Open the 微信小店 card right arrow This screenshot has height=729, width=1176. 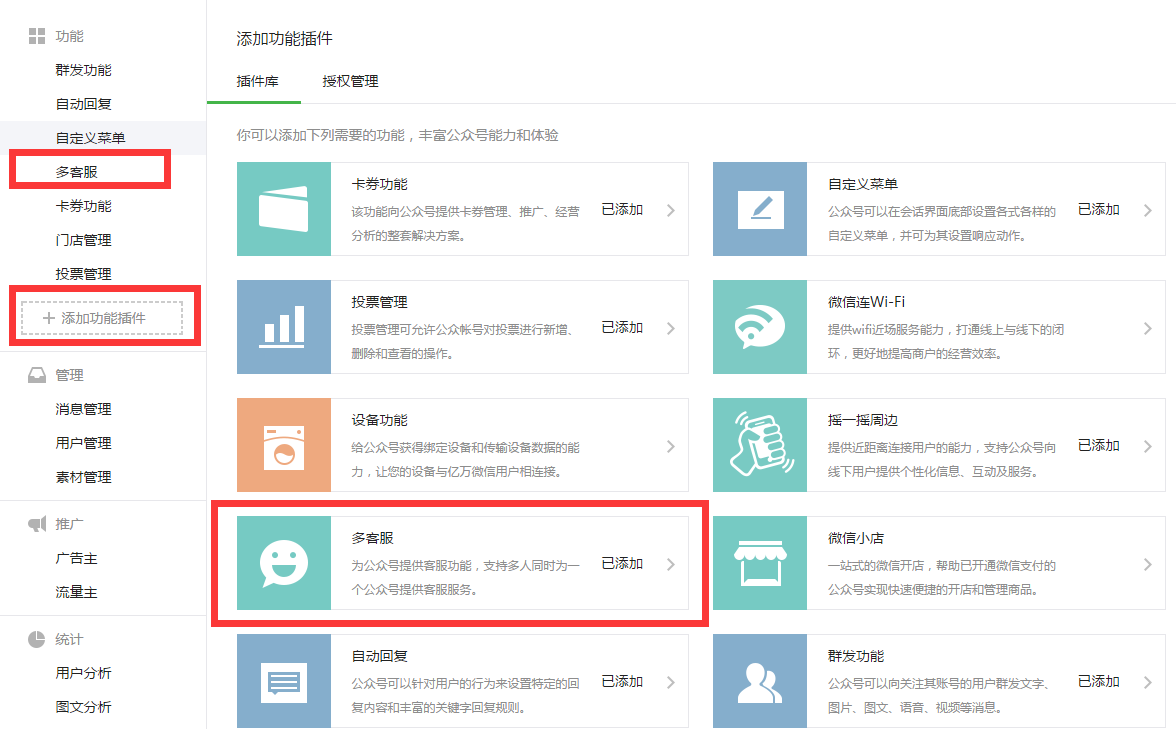[x=1147, y=564]
